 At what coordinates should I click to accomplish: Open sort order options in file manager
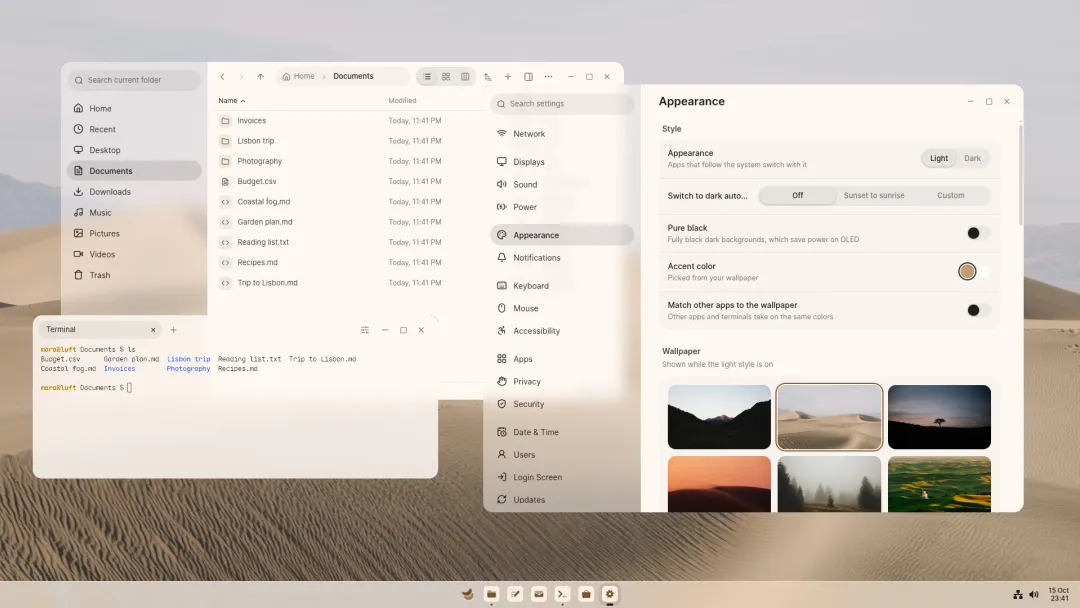coord(488,76)
